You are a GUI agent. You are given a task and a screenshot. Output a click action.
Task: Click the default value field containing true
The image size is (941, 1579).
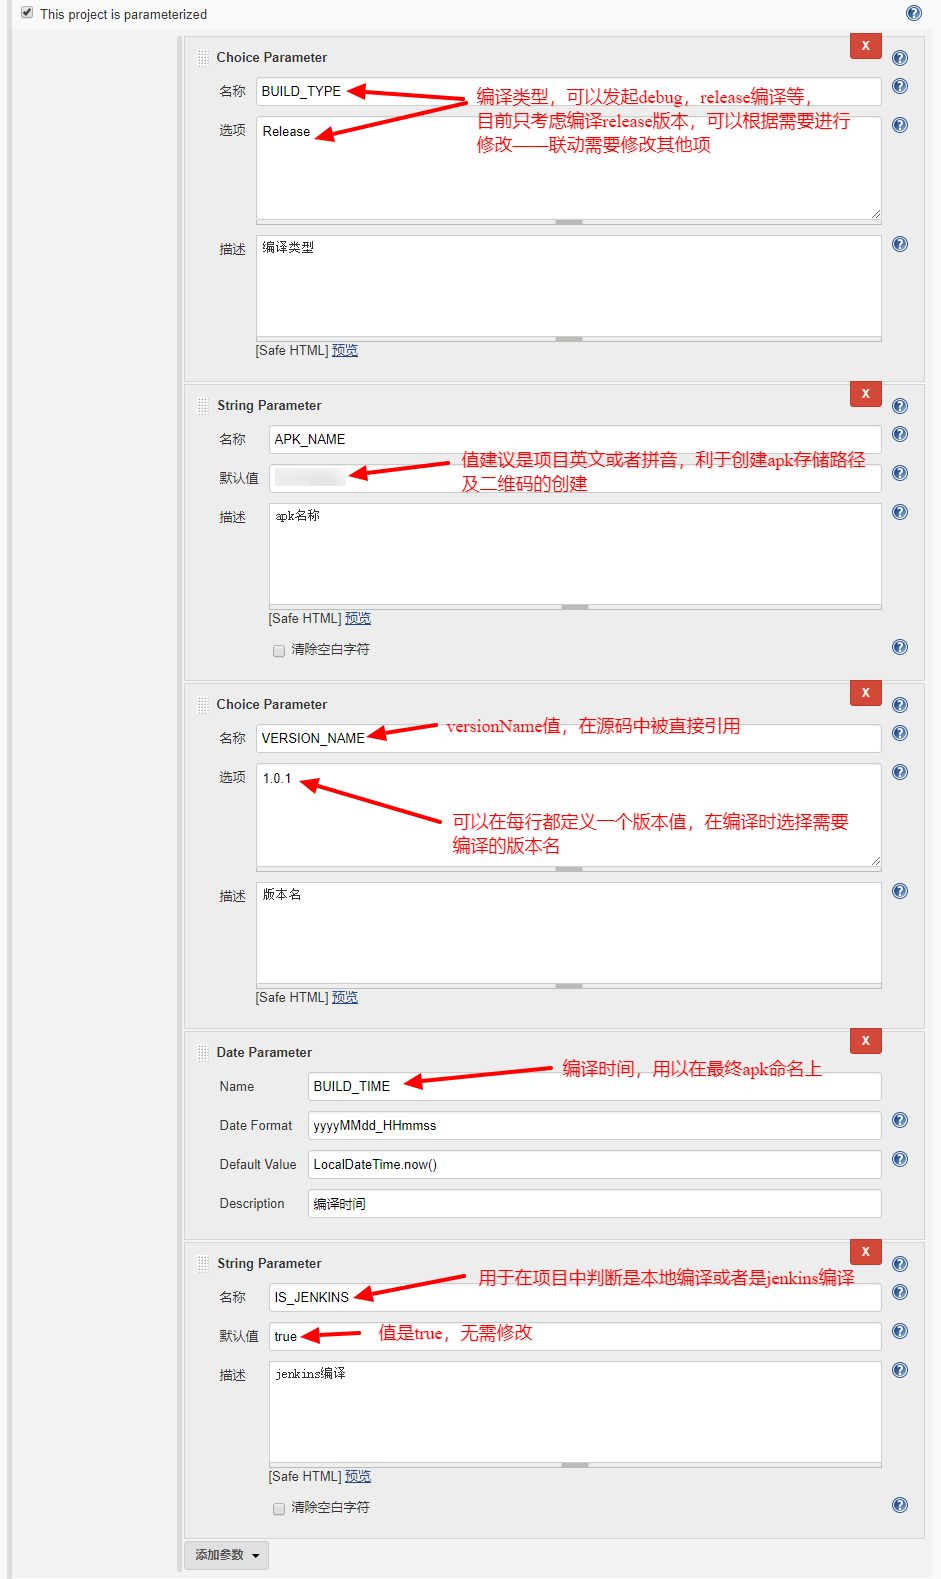575,1336
